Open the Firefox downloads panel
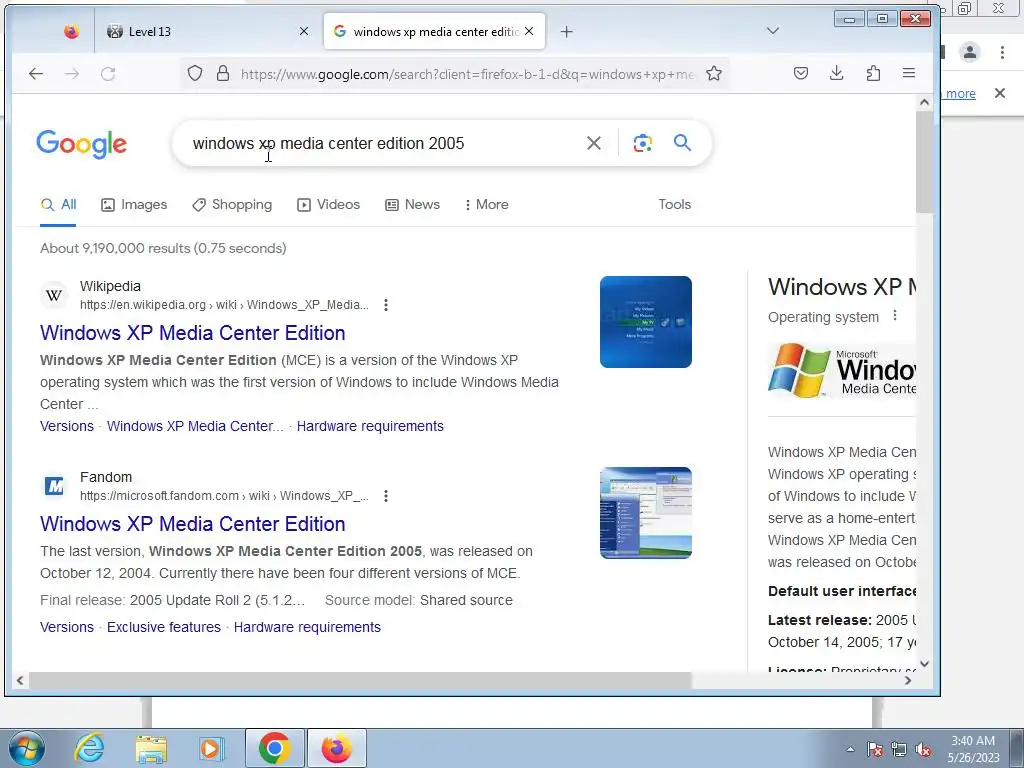This screenshot has width=1024, height=768. [837, 73]
